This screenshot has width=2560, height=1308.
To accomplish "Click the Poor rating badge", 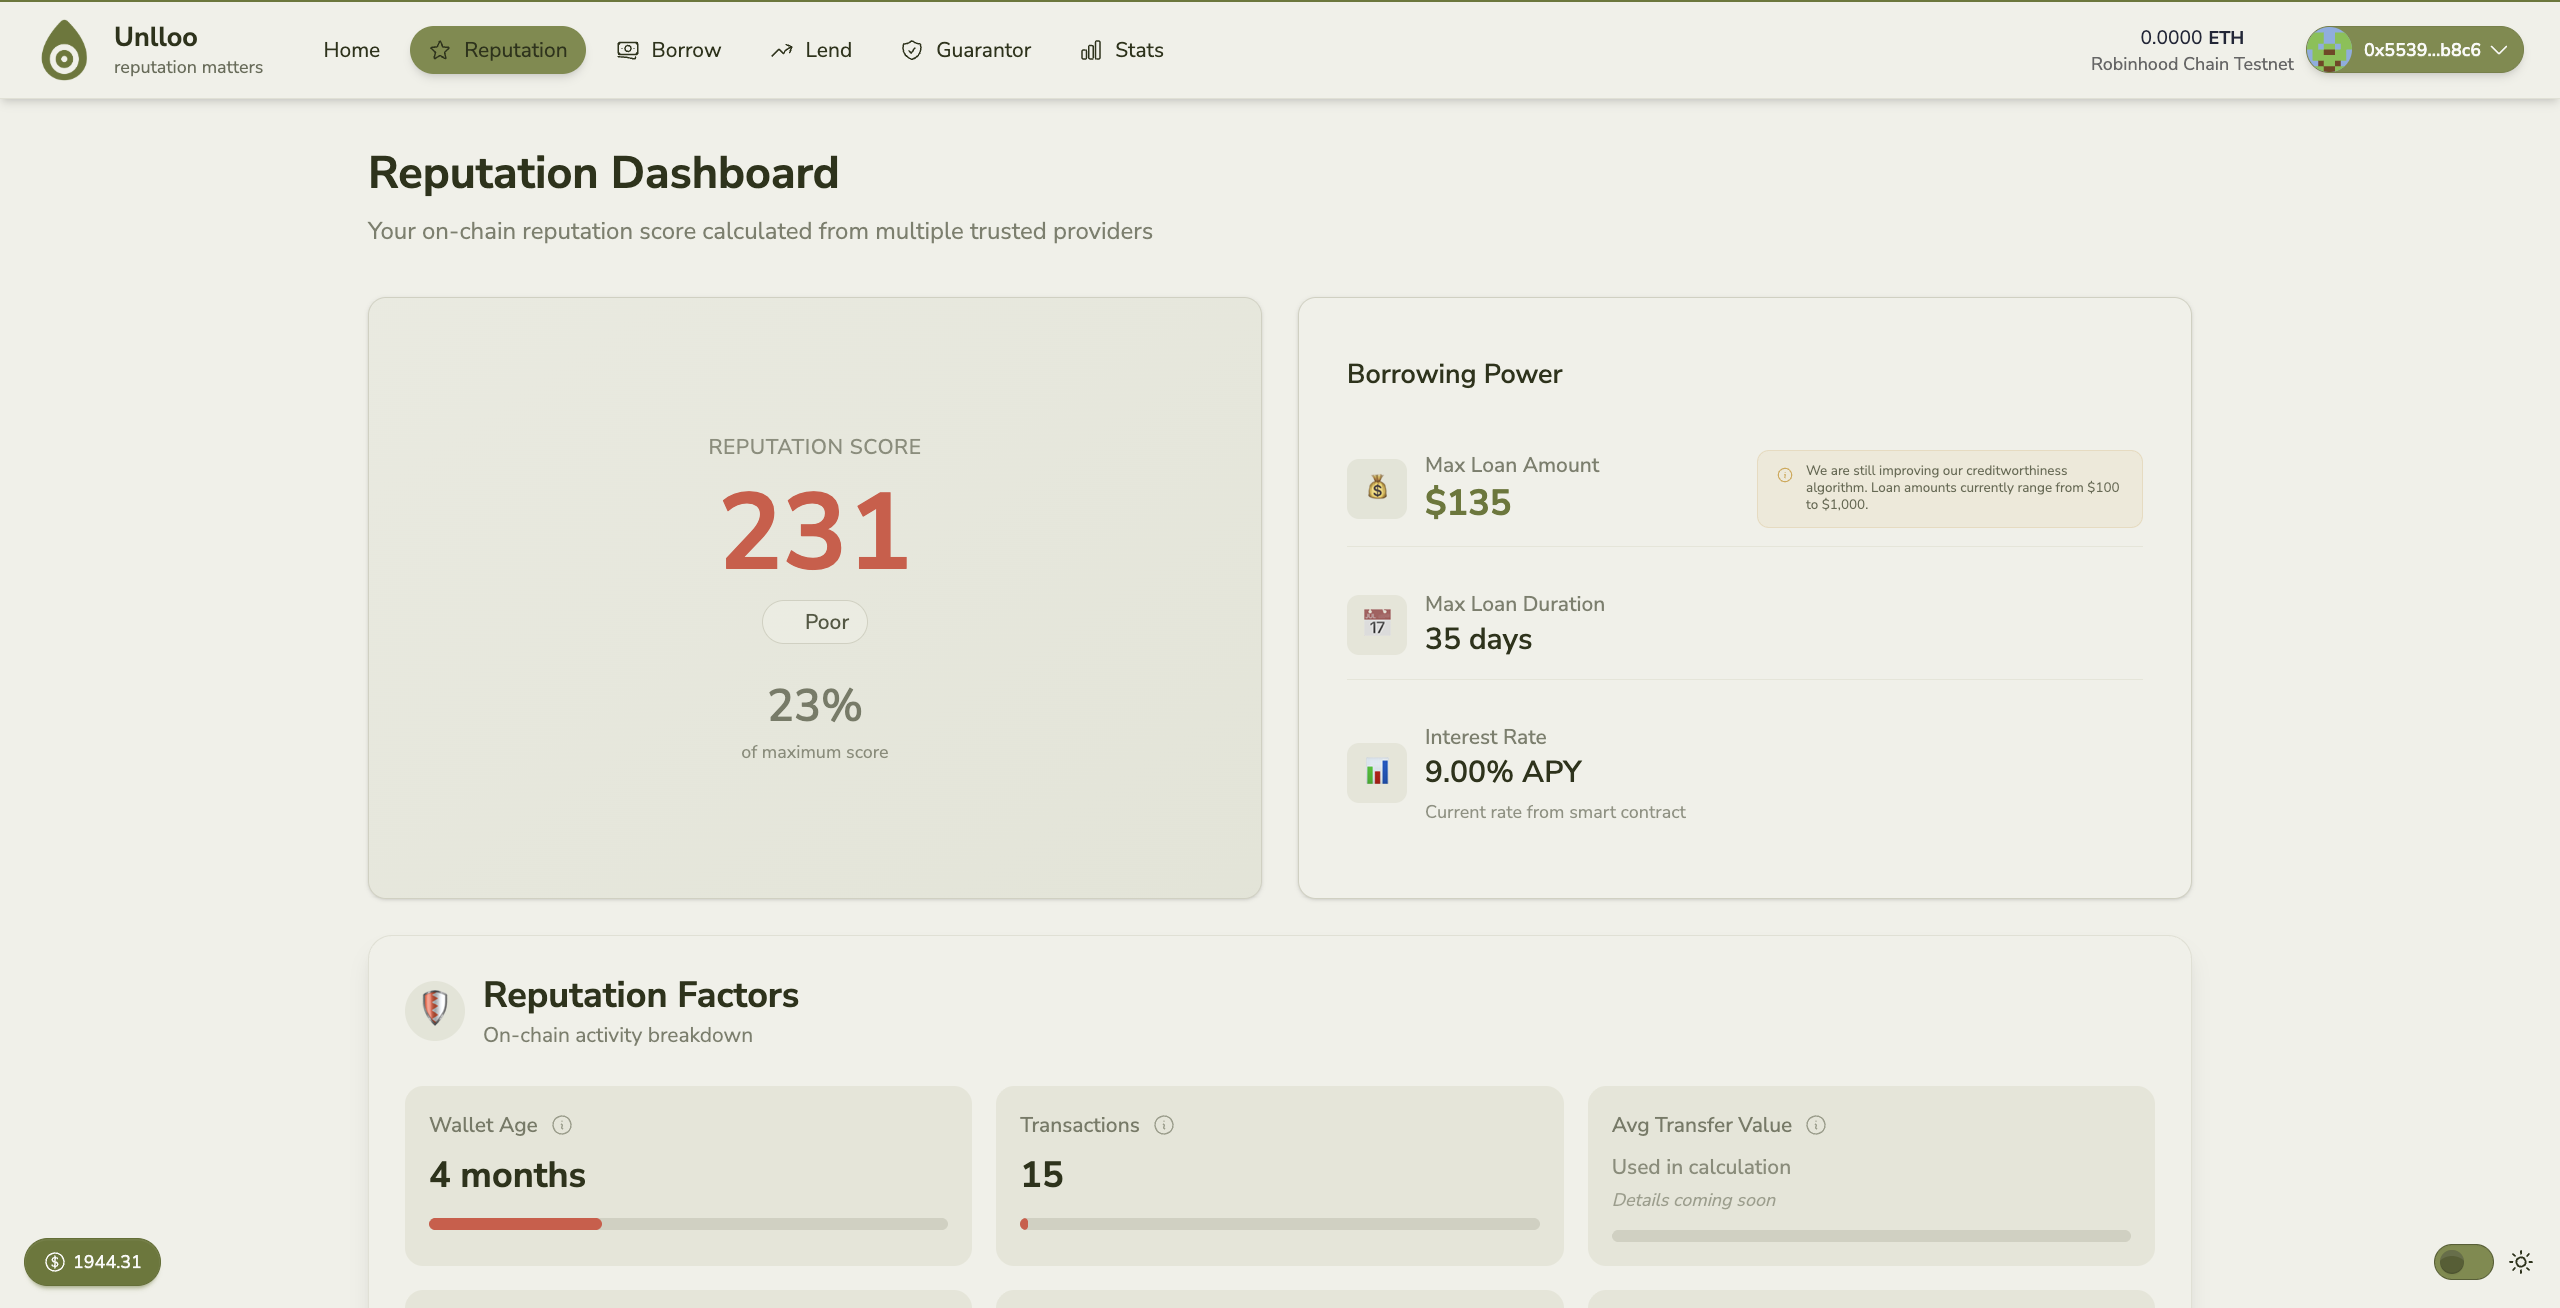I will click(x=815, y=622).
